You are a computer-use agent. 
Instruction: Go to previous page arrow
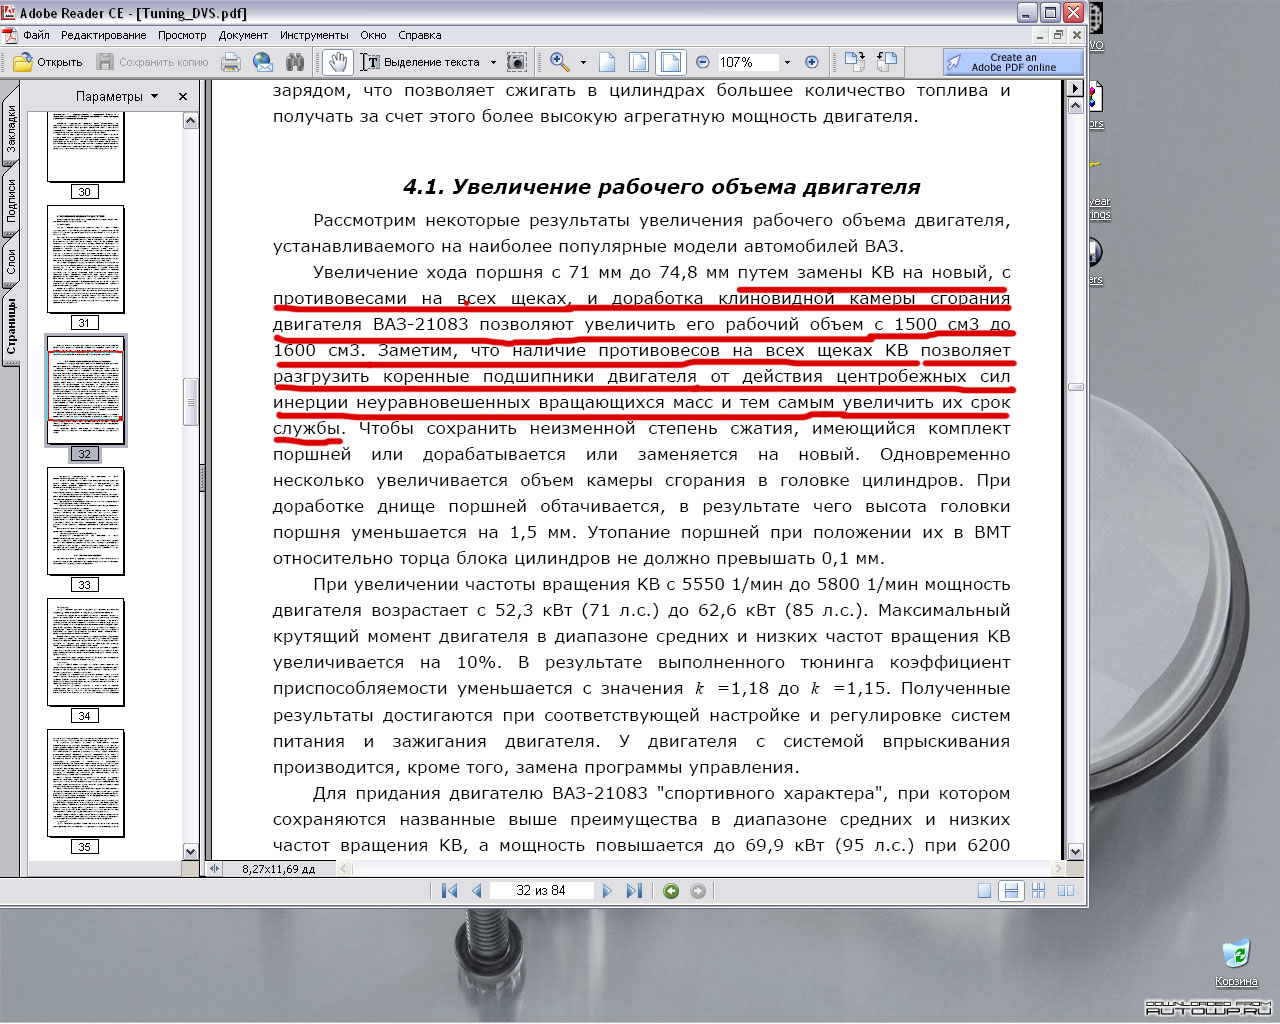477,891
